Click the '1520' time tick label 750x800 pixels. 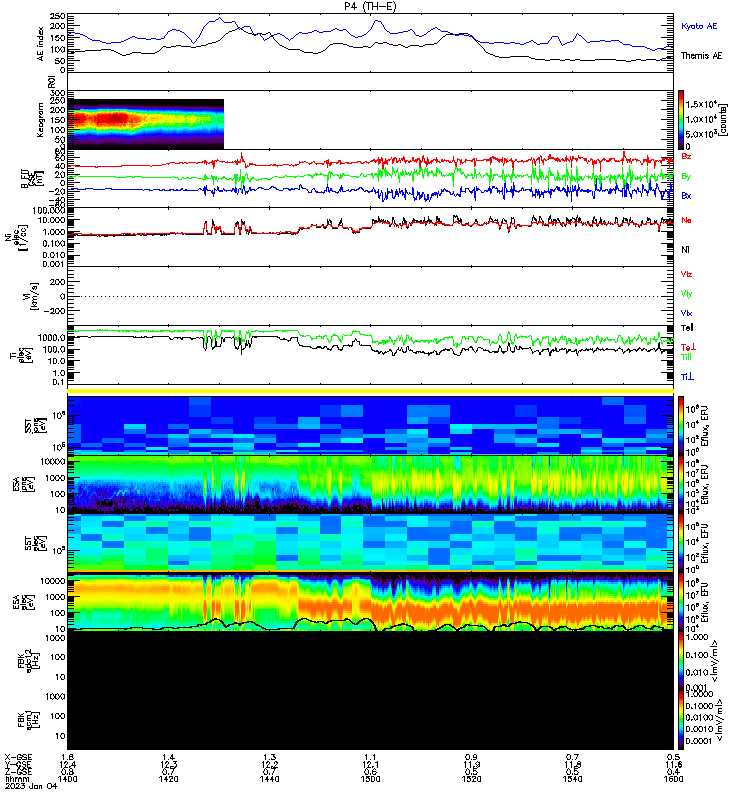(471, 779)
